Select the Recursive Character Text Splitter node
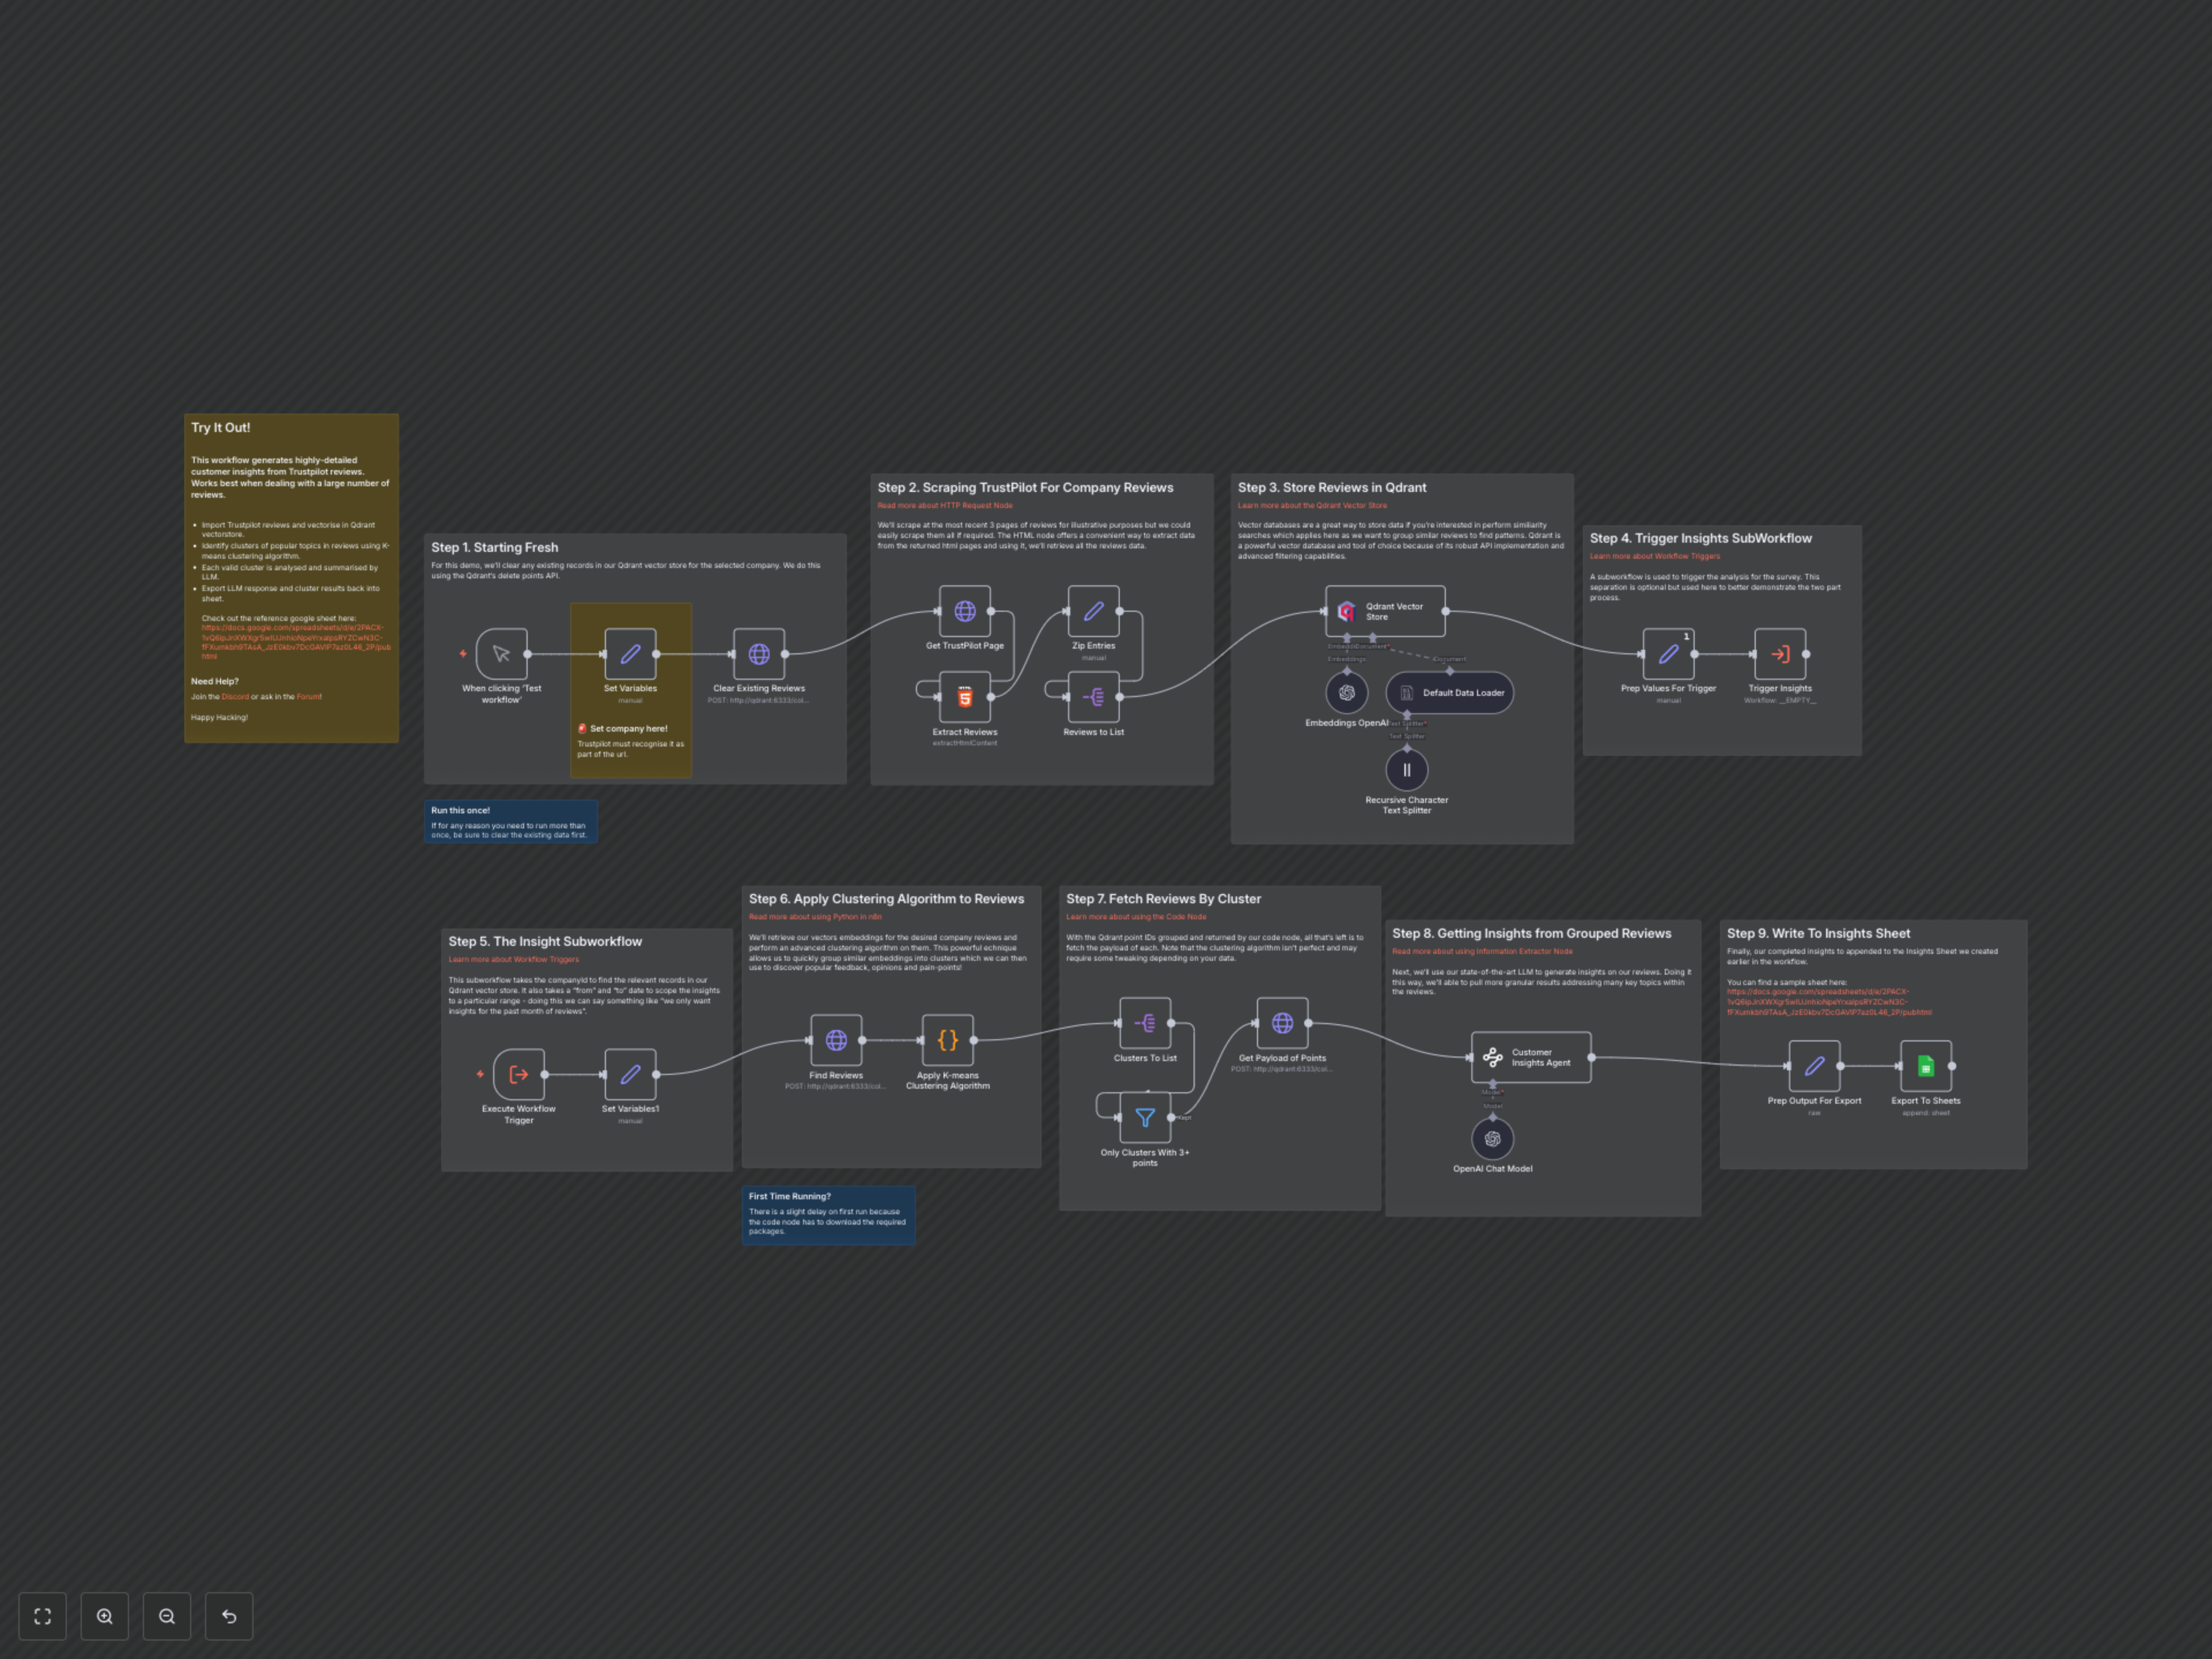Image resolution: width=2212 pixels, height=1659 pixels. 1407,769
